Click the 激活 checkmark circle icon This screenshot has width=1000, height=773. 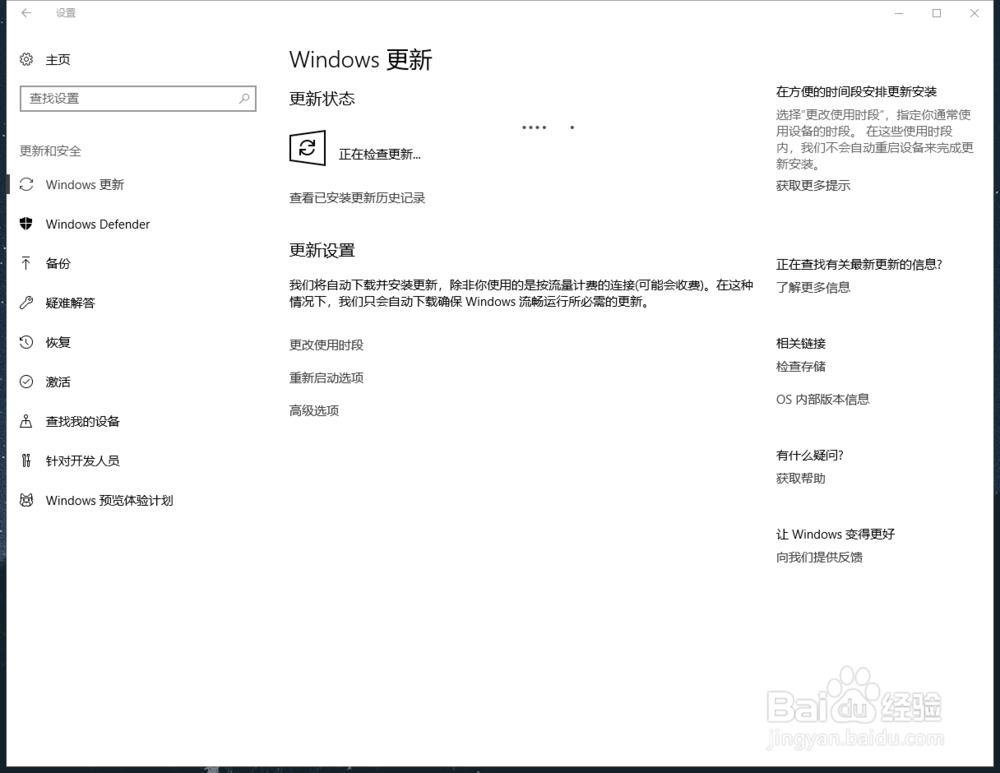[x=26, y=381]
